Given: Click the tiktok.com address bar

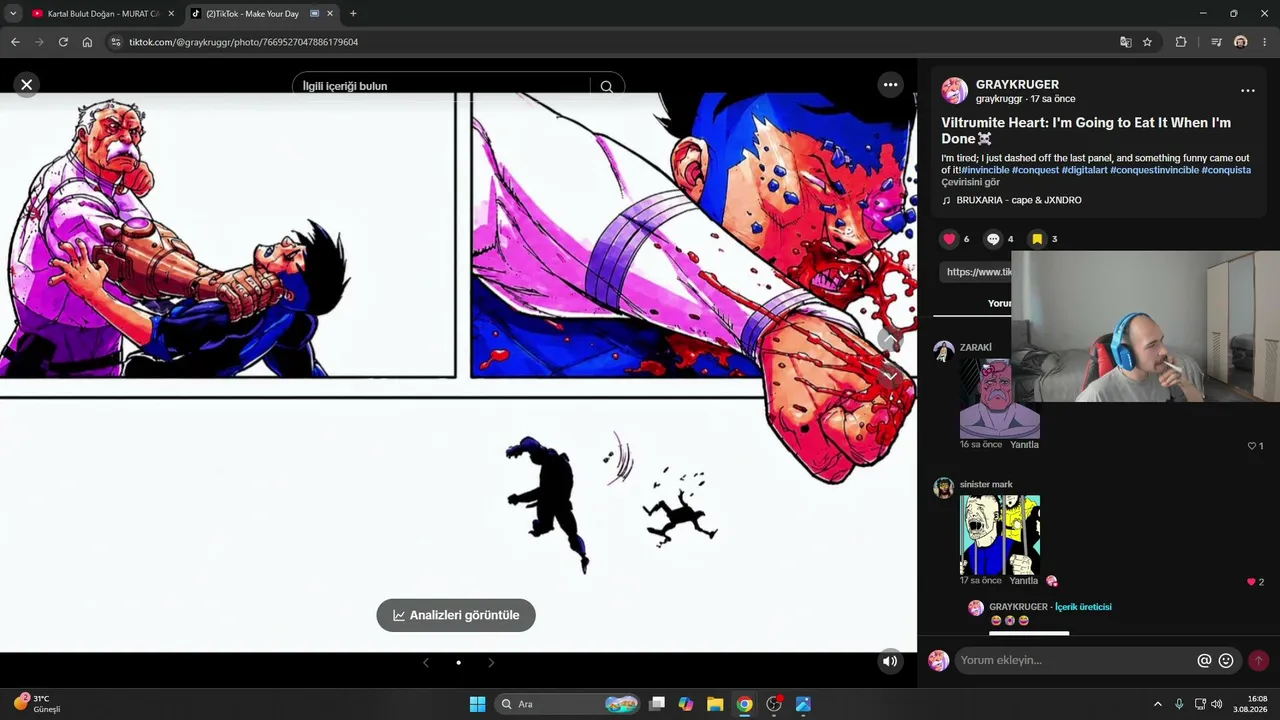Looking at the screenshot, I should pos(610,42).
